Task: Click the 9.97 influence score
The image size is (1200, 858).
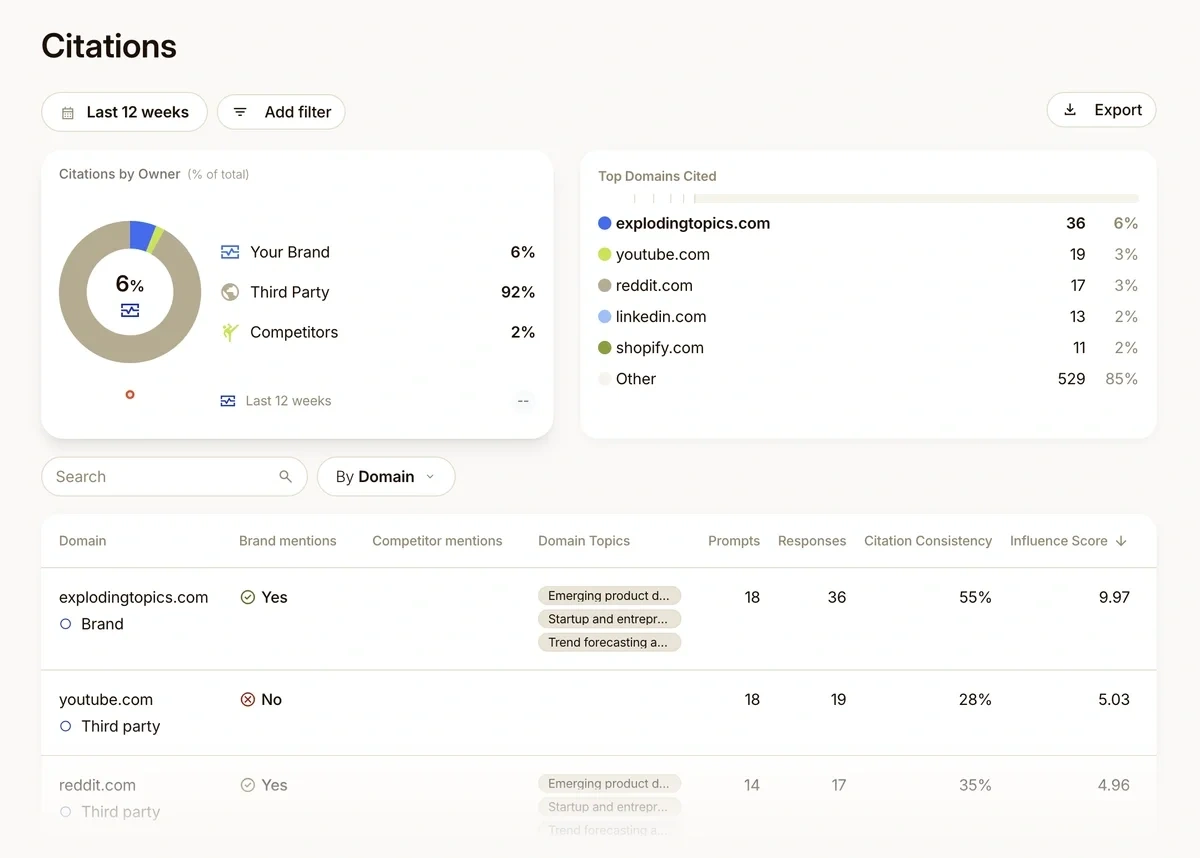Action: point(1114,597)
